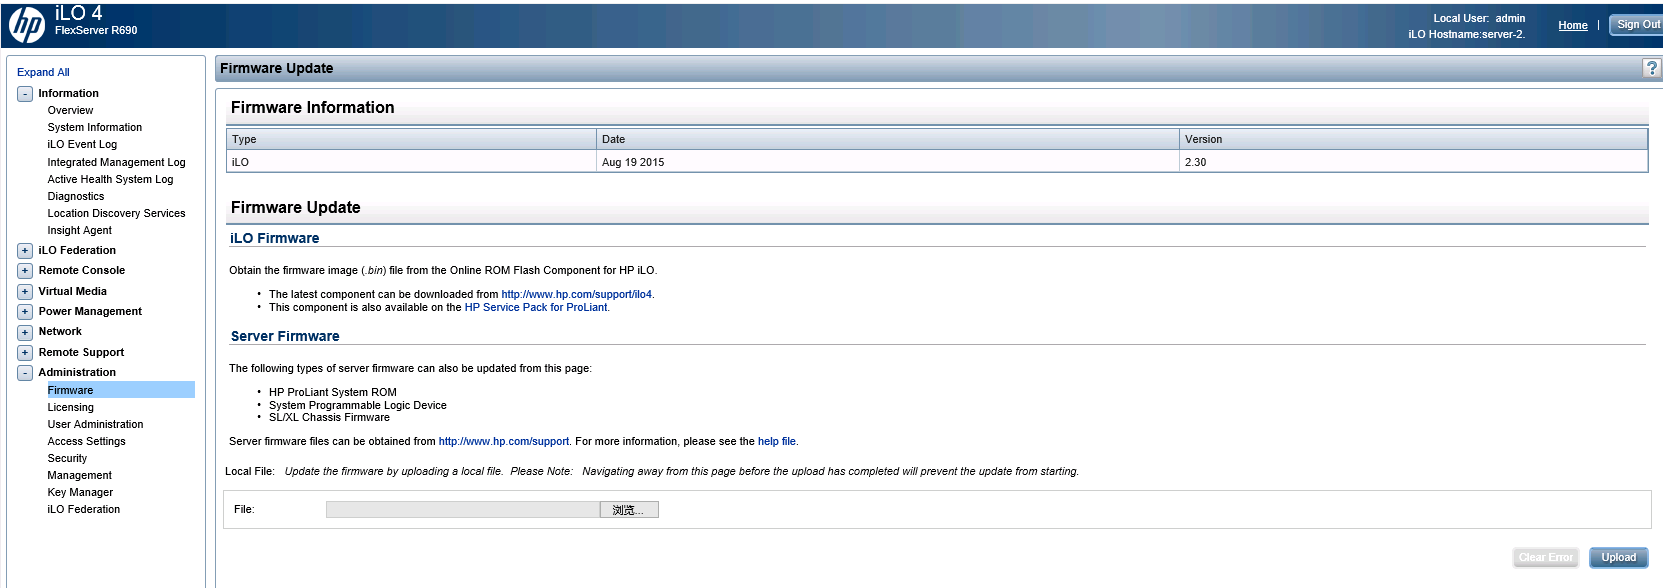Click the file path input field

(x=463, y=510)
